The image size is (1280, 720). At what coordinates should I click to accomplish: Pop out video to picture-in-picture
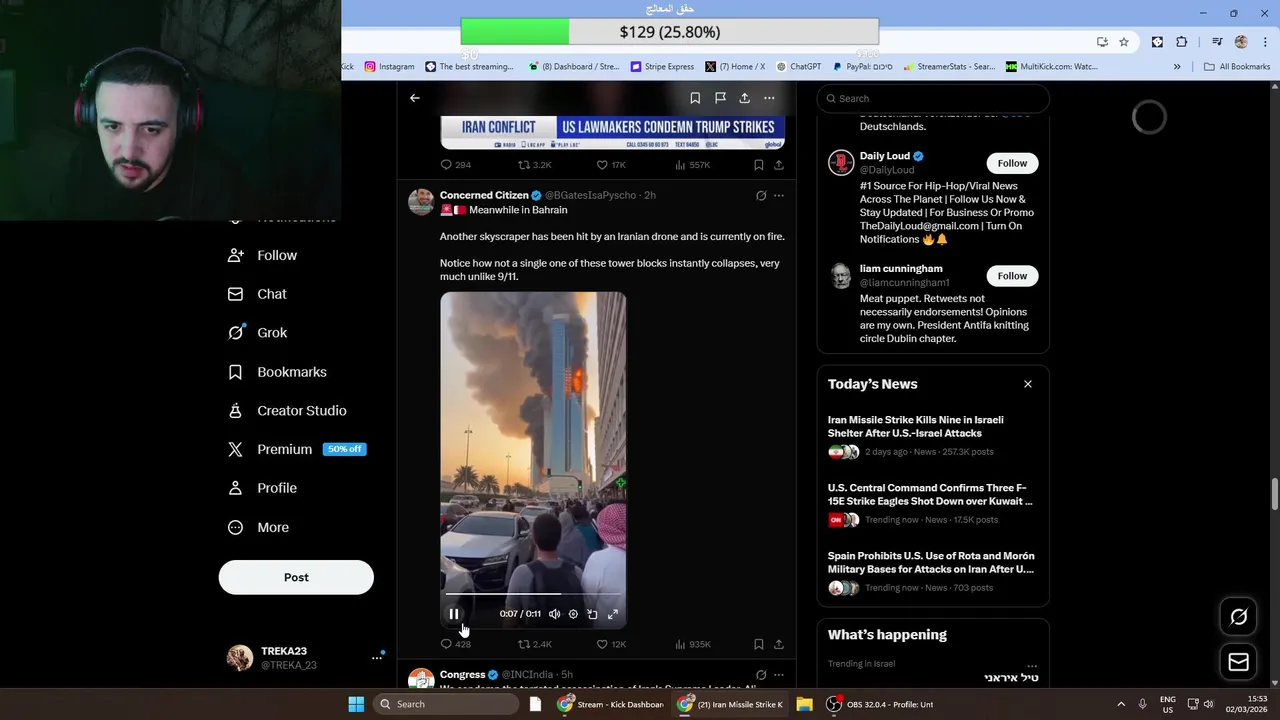tap(592, 614)
